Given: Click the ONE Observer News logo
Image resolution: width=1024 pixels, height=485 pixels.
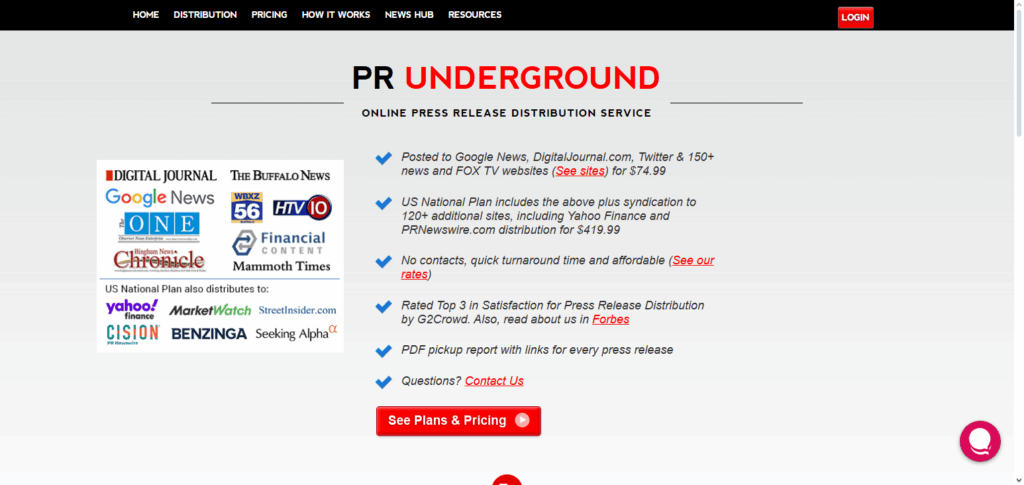Looking at the screenshot, I should [x=159, y=228].
